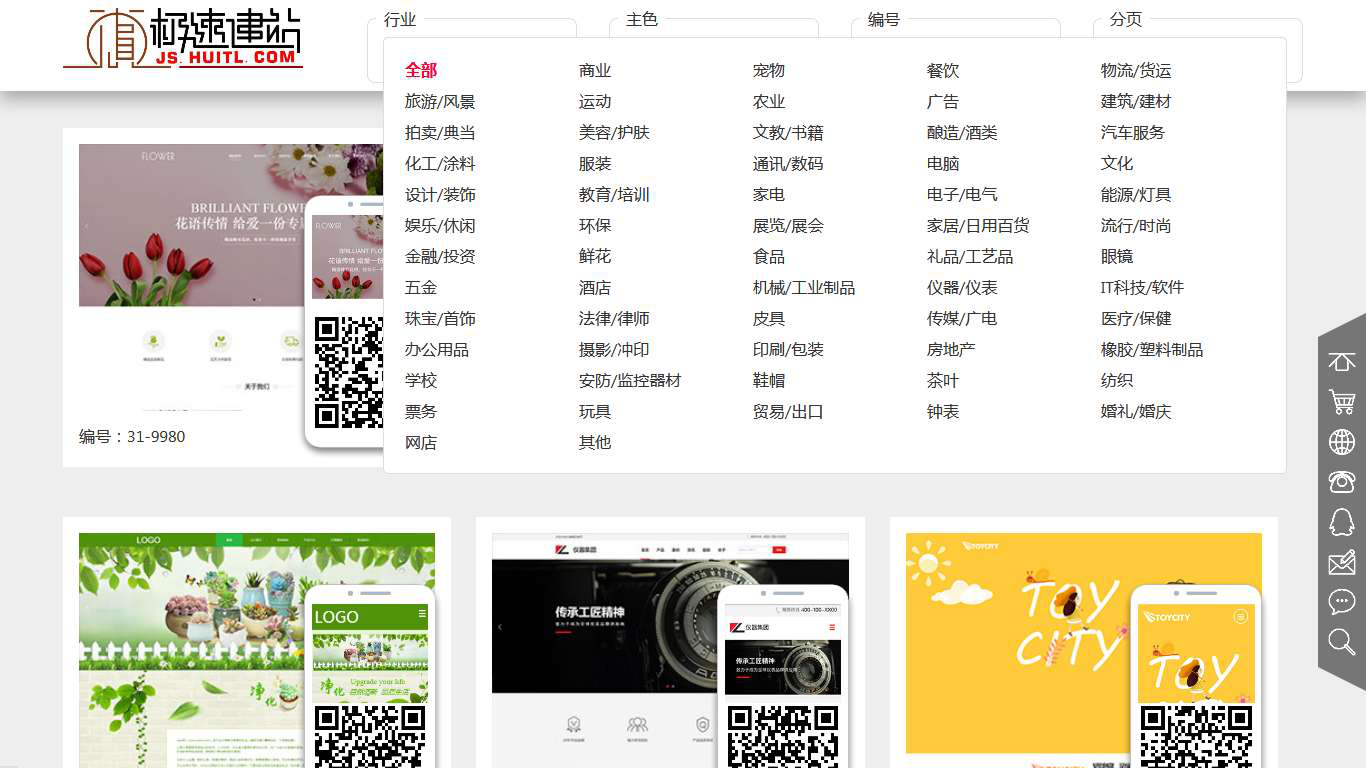The width and height of the screenshot is (1366, 768).
Task: Select the 机械/工业制品 option
Action: (x=804, y=288)
